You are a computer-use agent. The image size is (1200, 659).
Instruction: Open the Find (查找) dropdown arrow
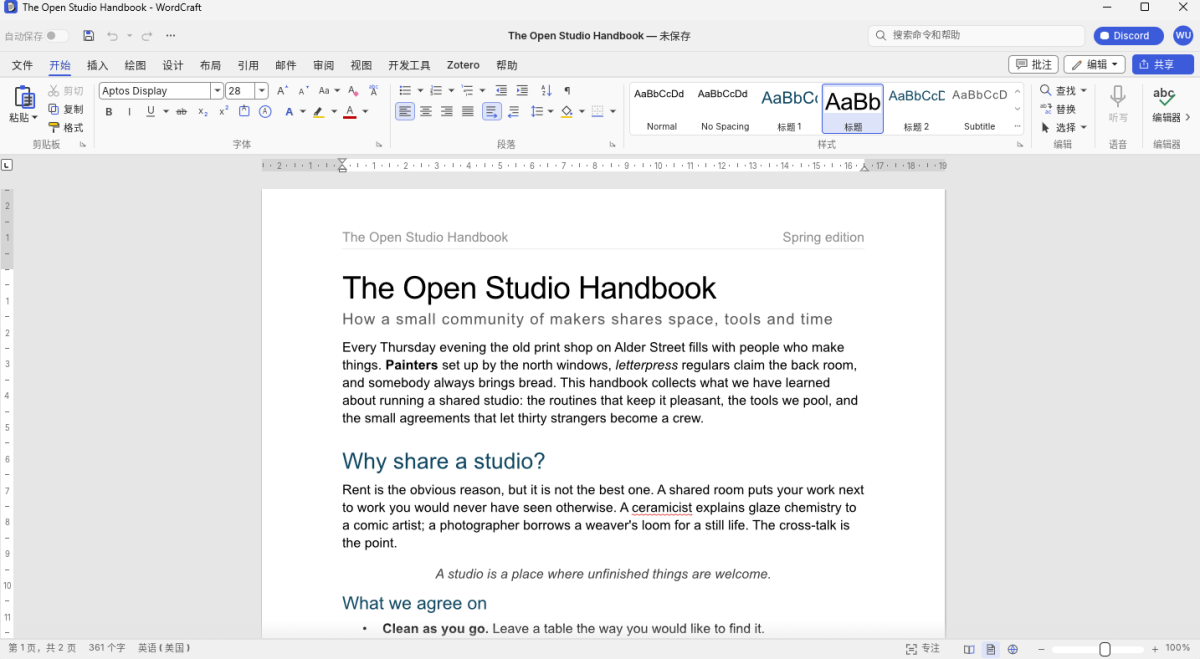tap(1084, 91)
